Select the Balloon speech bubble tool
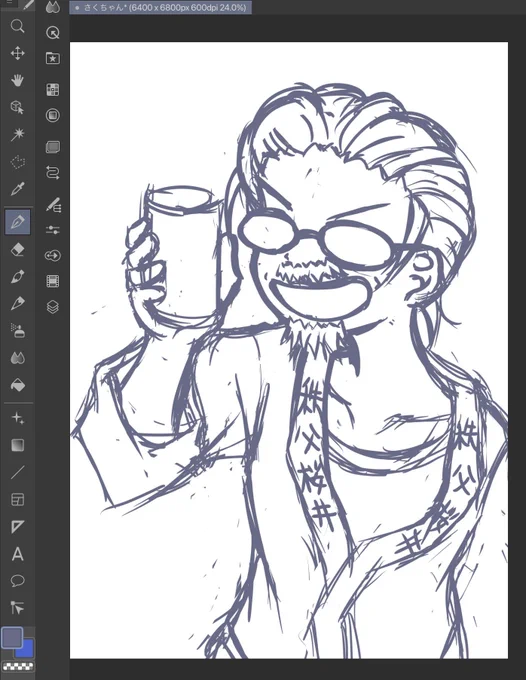Viewport: 526px width, 680px height. coord(17,581)
